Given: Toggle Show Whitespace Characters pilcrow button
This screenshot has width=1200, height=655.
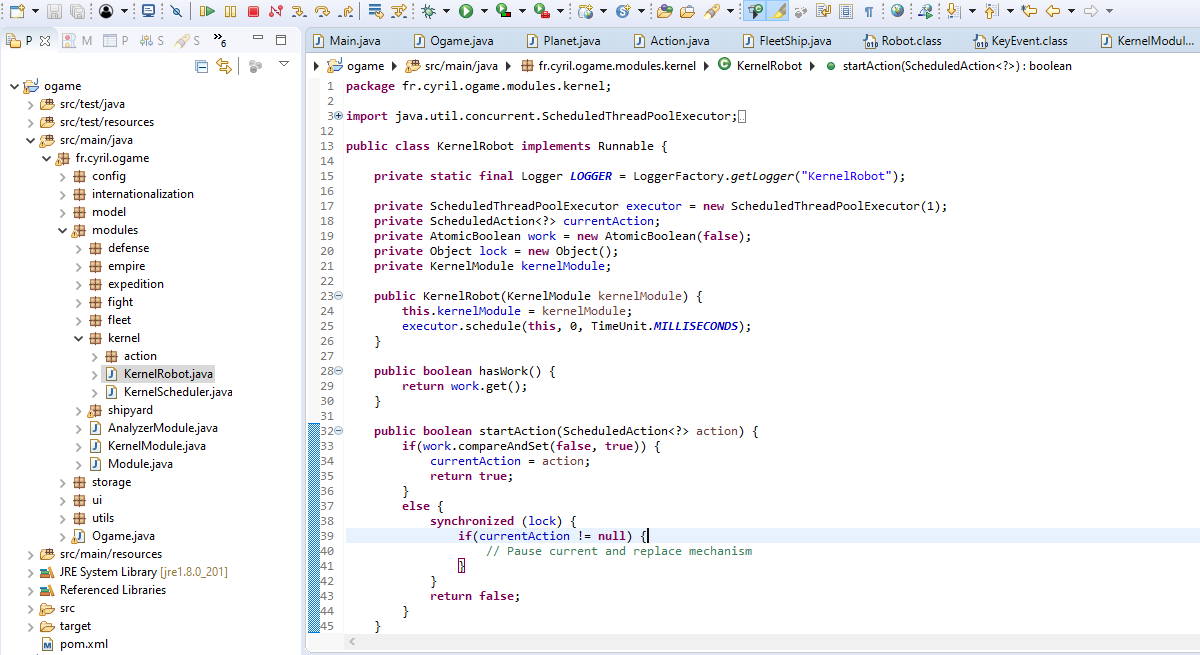Looking at the screenshot, I should 868,11.
